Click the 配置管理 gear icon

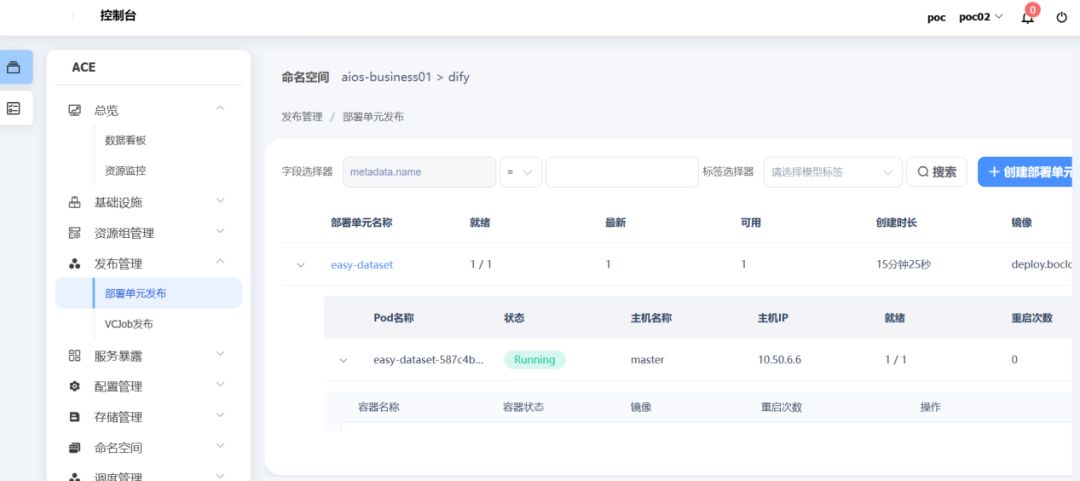click(x=74, y=386)
